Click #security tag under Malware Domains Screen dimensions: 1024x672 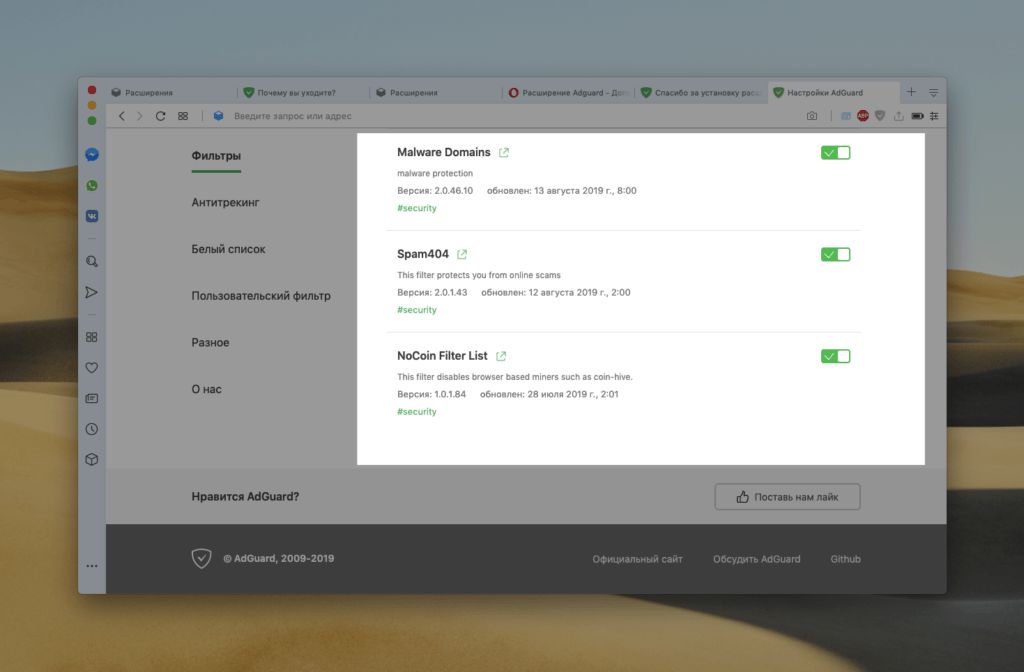click(x=417, y=208)
